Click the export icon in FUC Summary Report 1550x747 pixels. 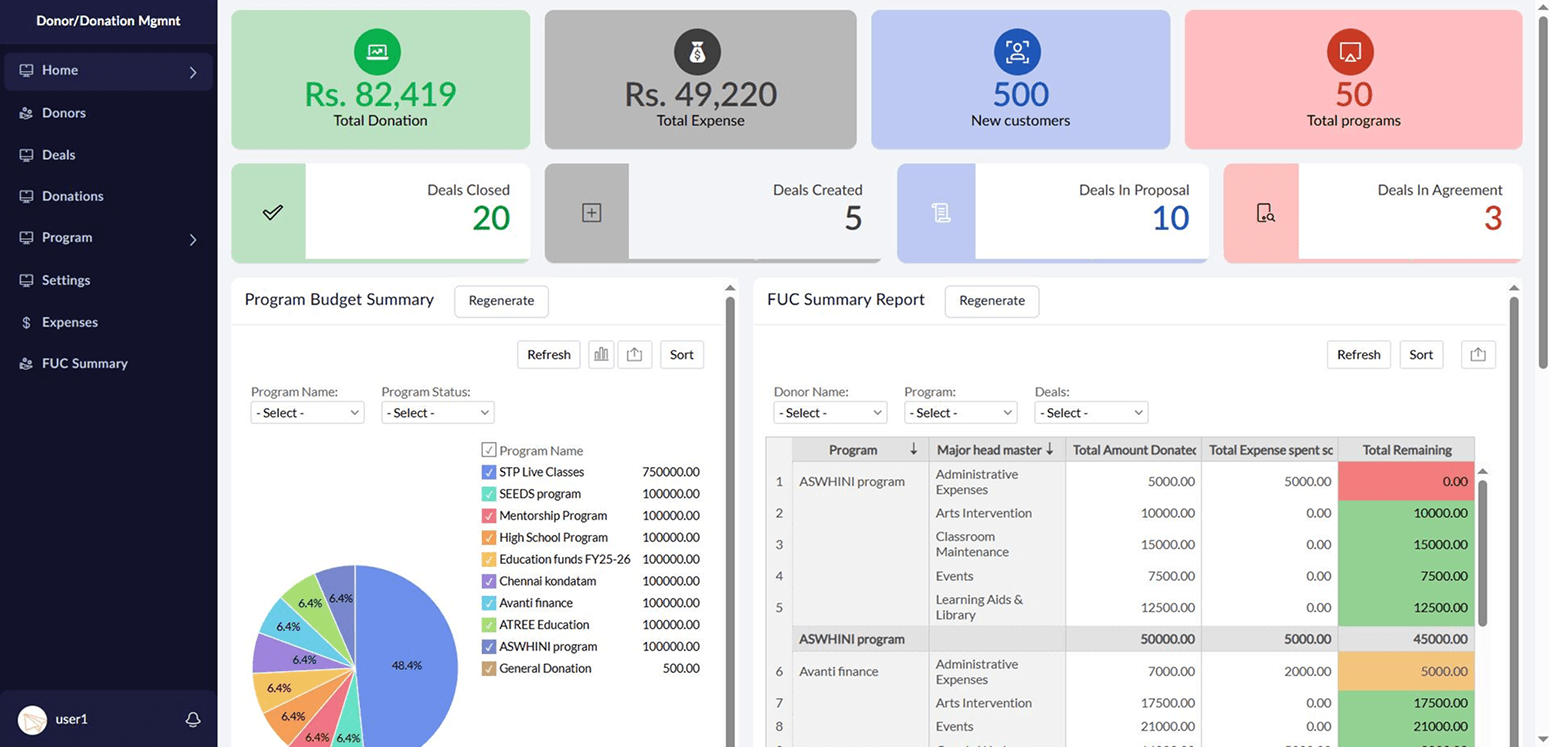[x=1478, y=354]
